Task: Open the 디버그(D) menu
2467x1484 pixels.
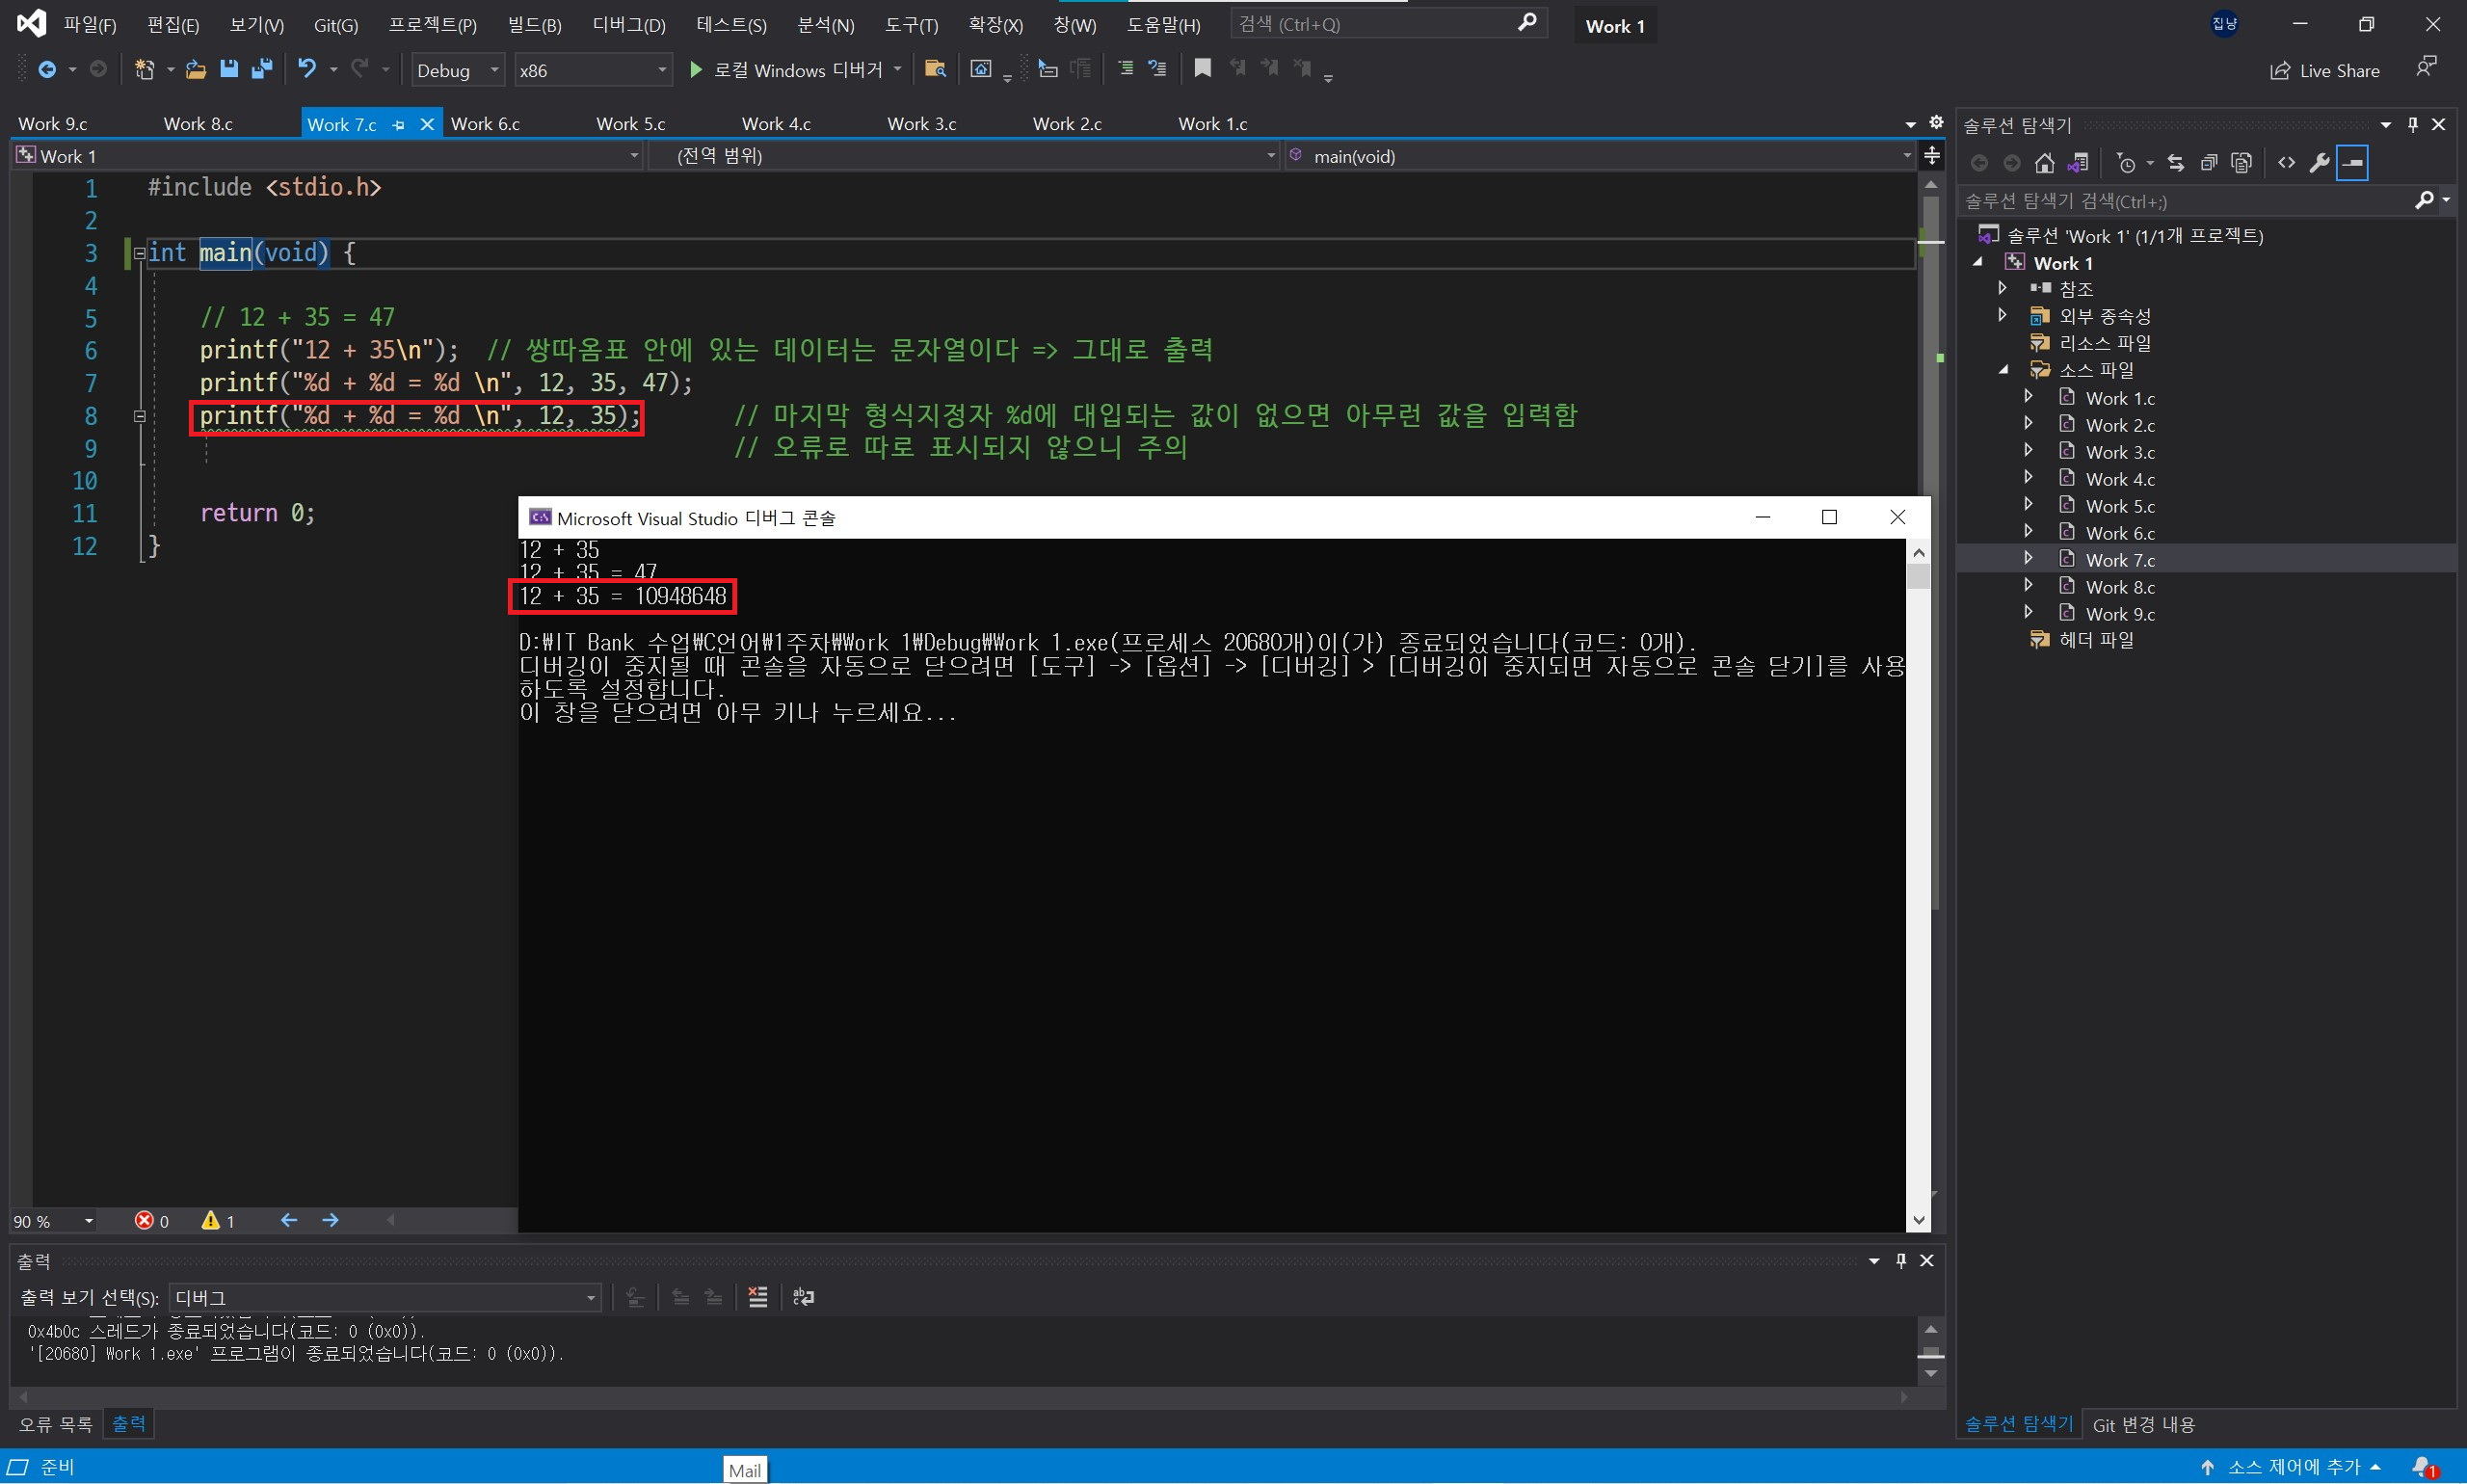Action: pyautogui.click(x=628, y=25)
